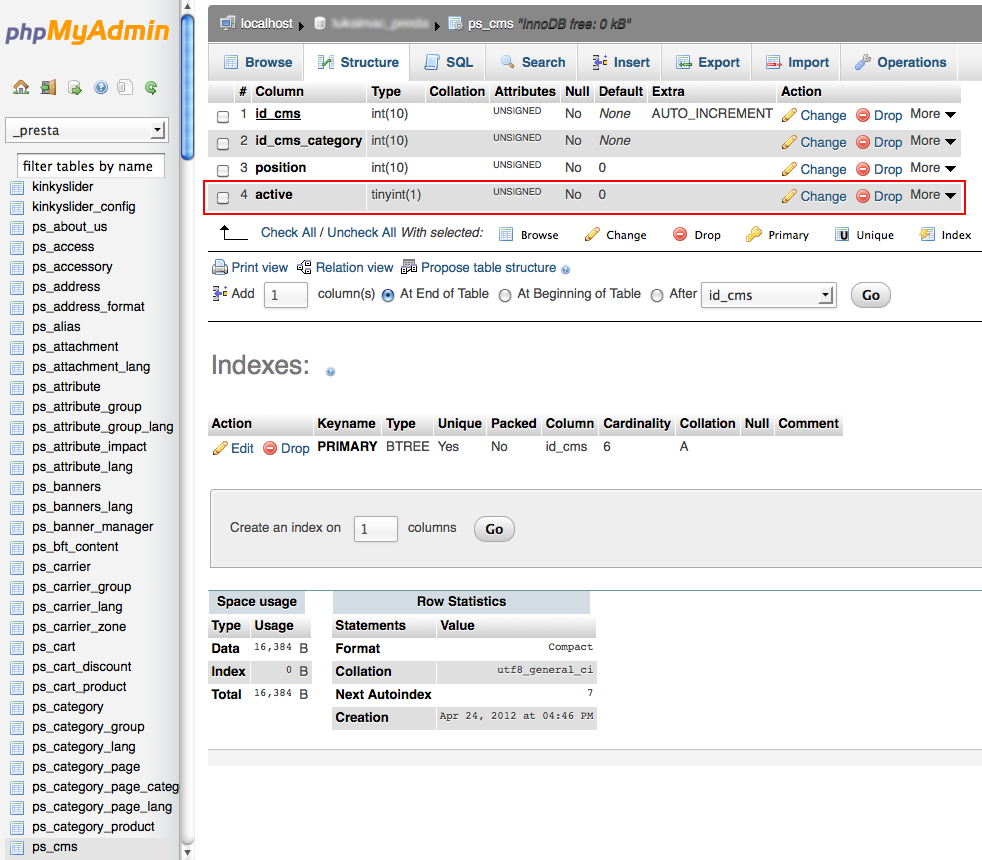The height and width of the screenshot is (860, 982).
Task: Click the phpMyAdmin documentation help icon
Action: coord(101,87)
